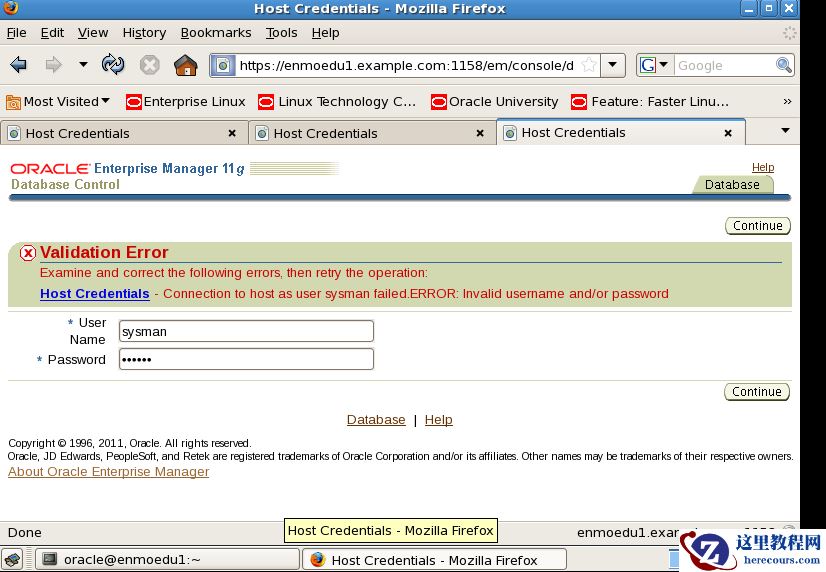Open the File menu

[16, 33]
